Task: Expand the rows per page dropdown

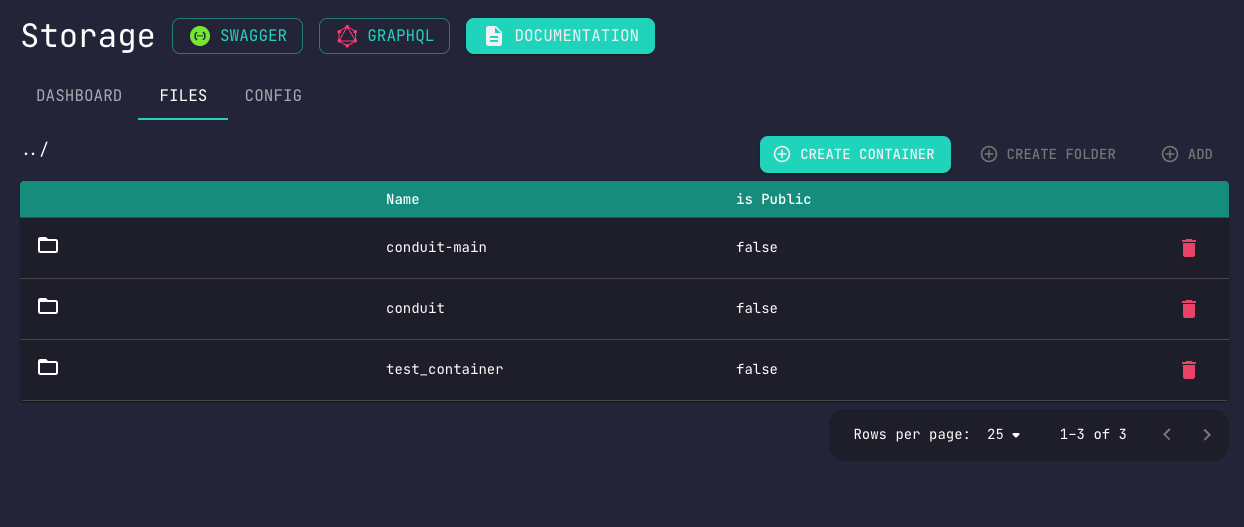Action: [1003, 435]
